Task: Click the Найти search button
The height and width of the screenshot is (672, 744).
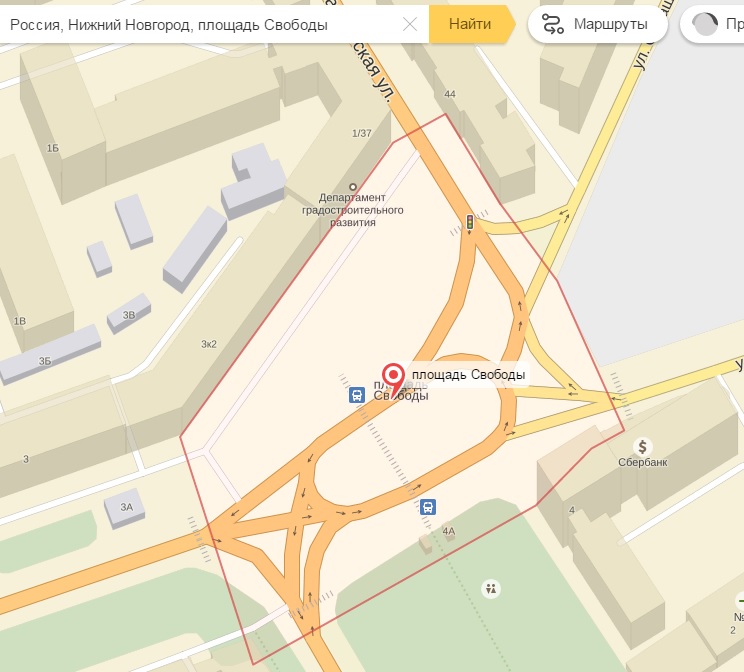Action: (472, 24)
